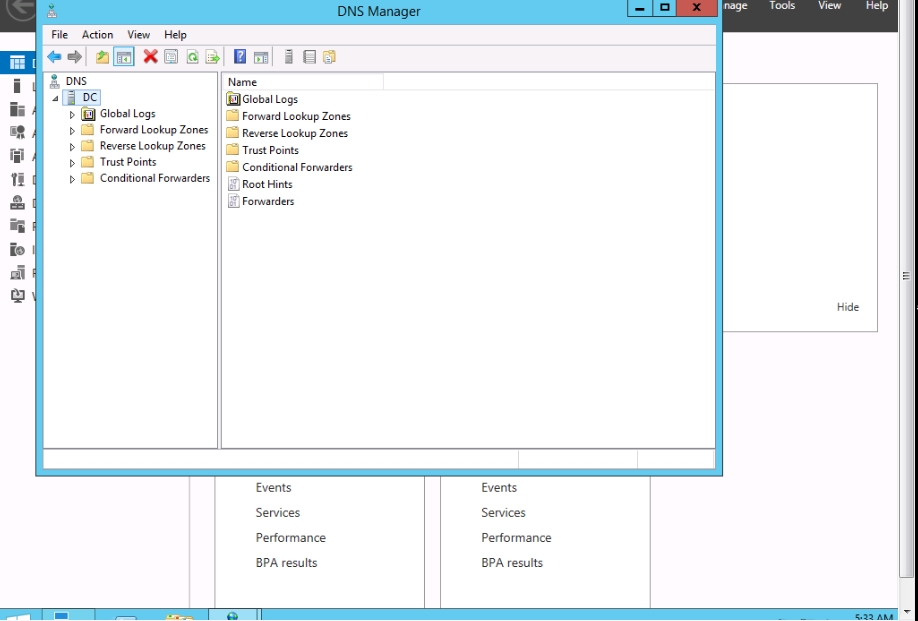Click the New Server icon in toolbar
The width and height of the screenshot is (918, 621).
(x=289, y=57)
